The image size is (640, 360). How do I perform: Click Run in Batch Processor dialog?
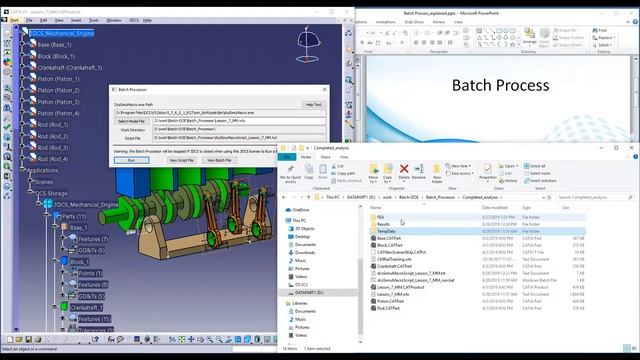(x=131, y=160)
